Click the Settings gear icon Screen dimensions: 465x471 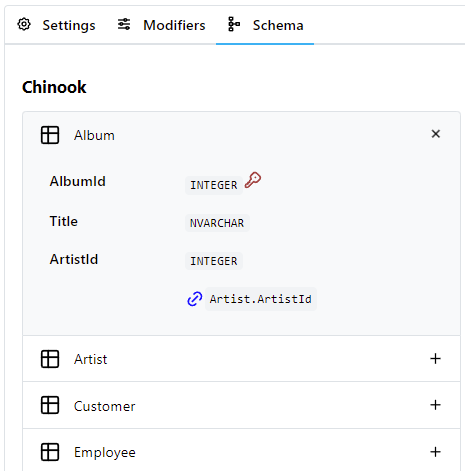click(24, 25)
